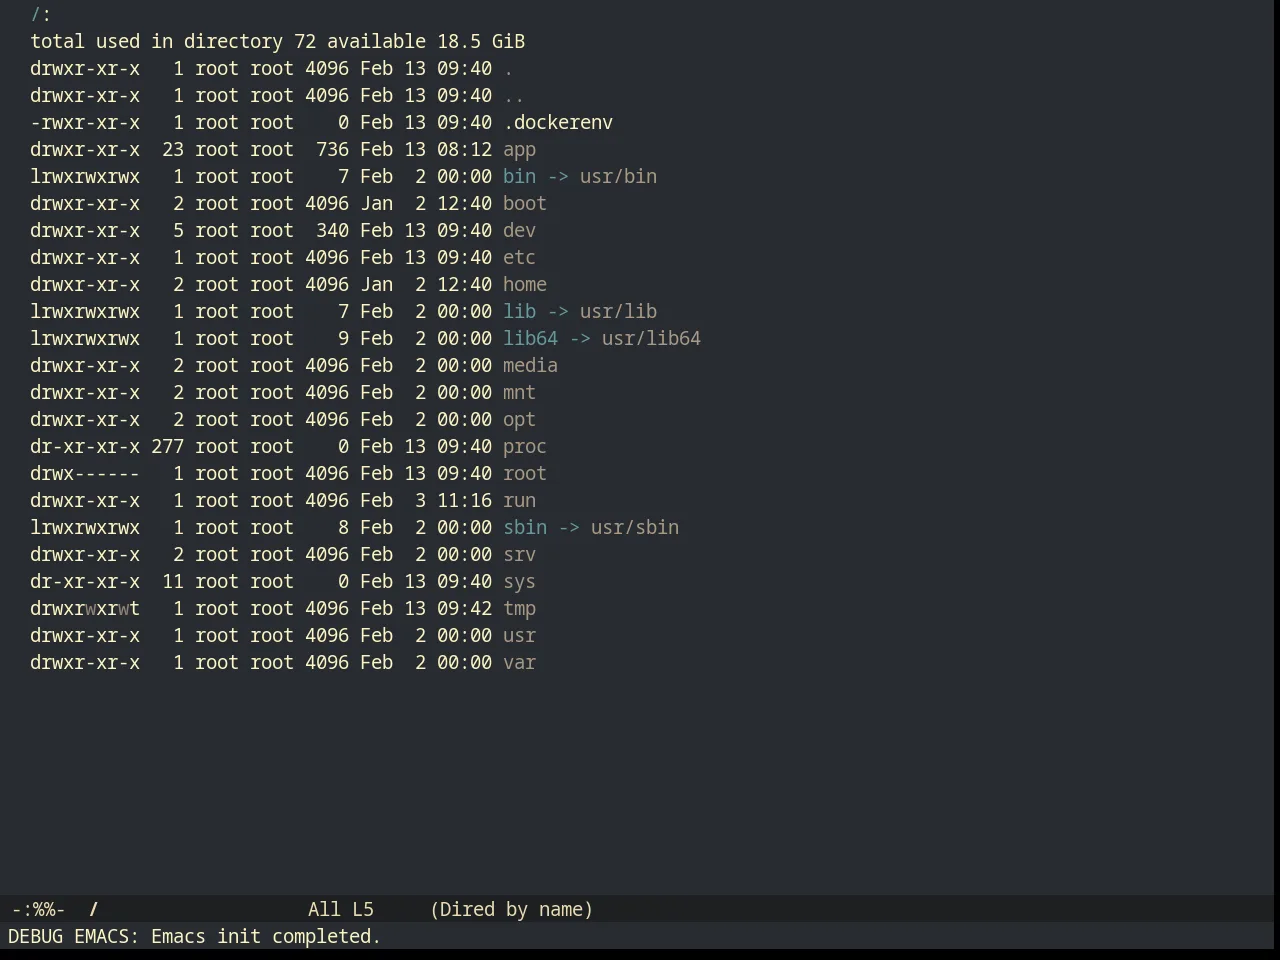Viewport: 1280px width, 960px height.
Task: Open the var directory
Action: (x=519, y=663)
